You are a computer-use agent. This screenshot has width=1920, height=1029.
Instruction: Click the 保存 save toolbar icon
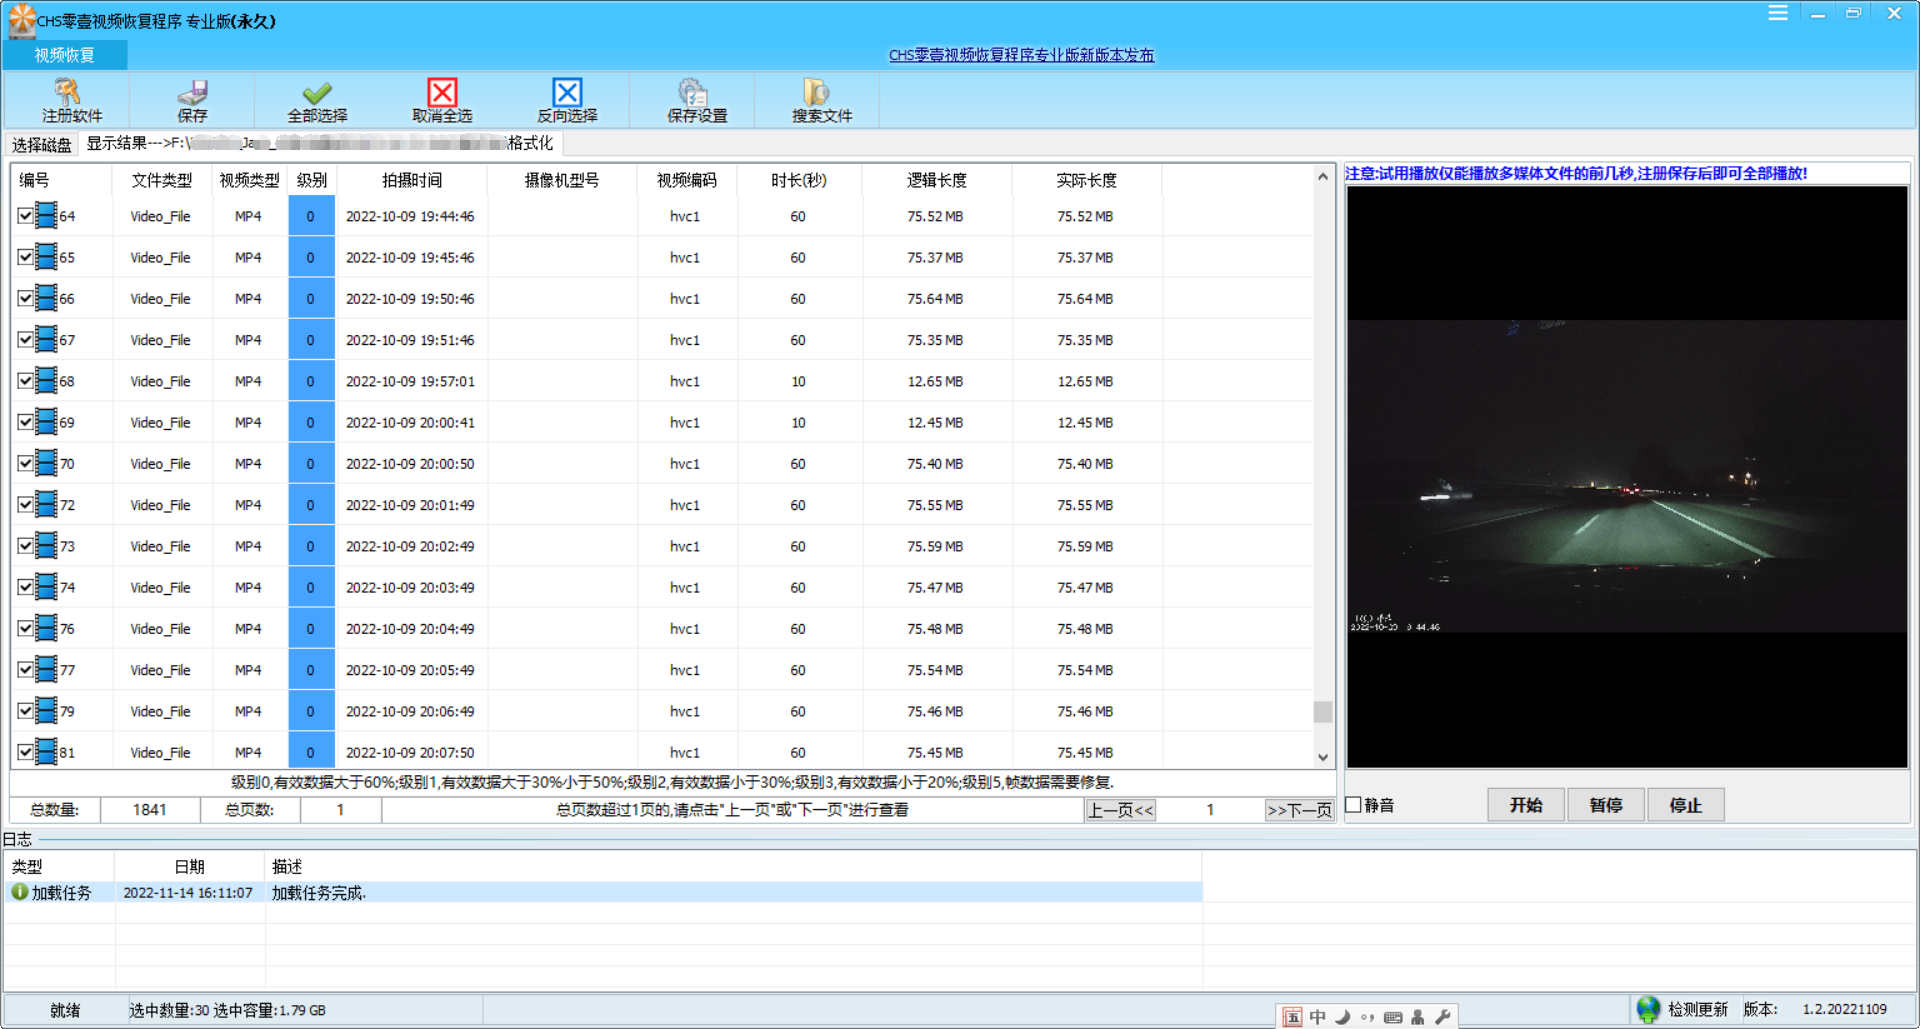click(x=192, y=101)
